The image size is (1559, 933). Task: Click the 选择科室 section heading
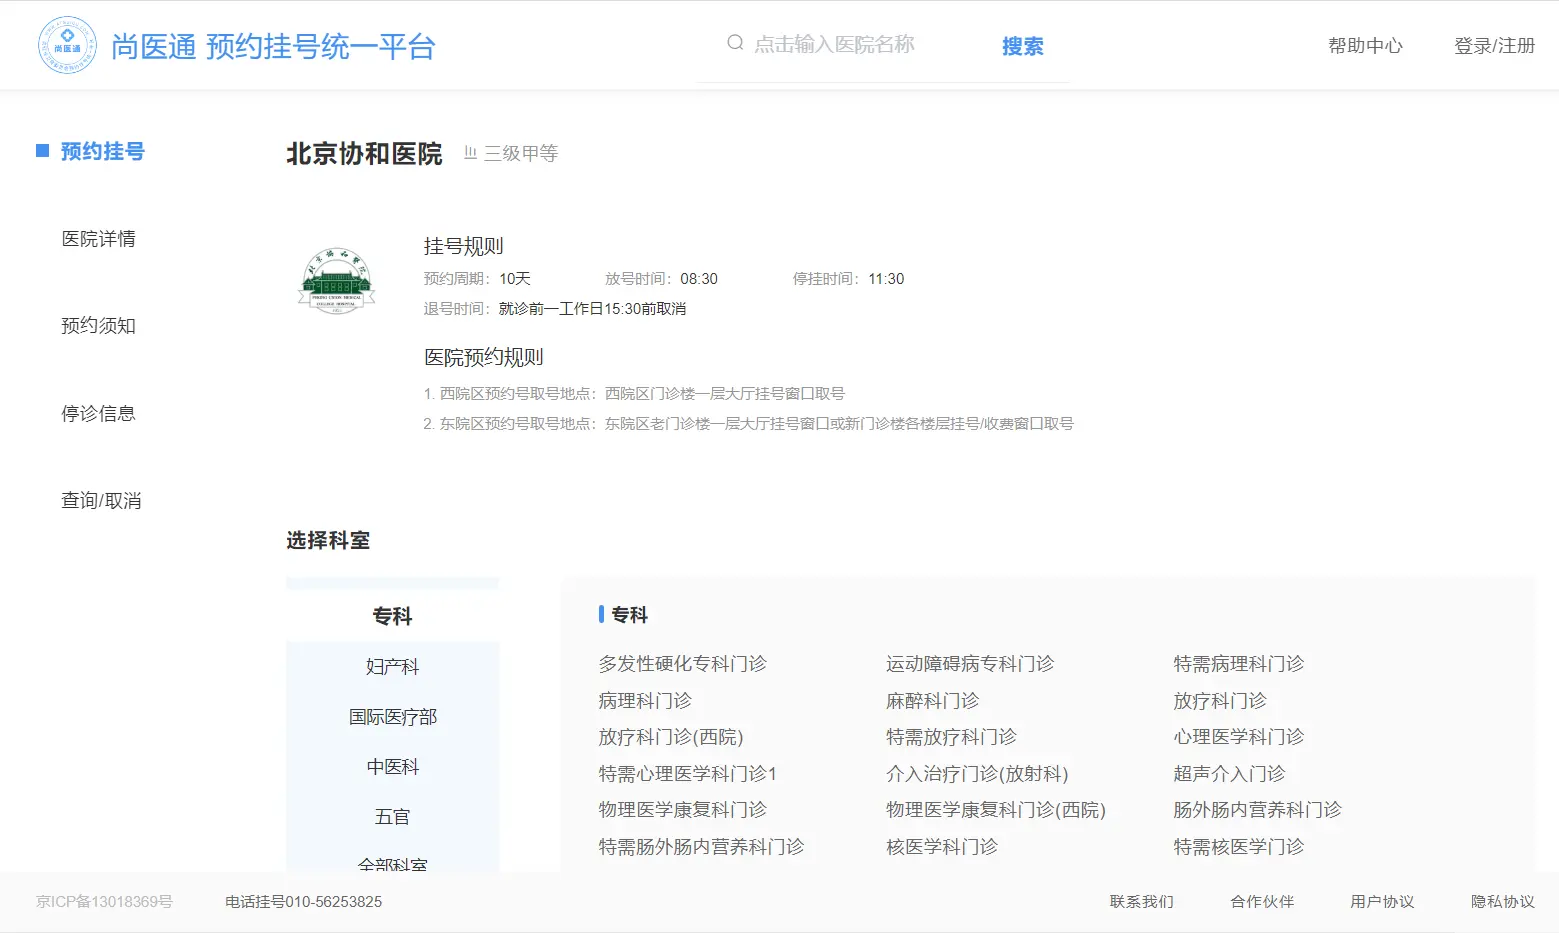pyautogui.click(x=328, y=541)
